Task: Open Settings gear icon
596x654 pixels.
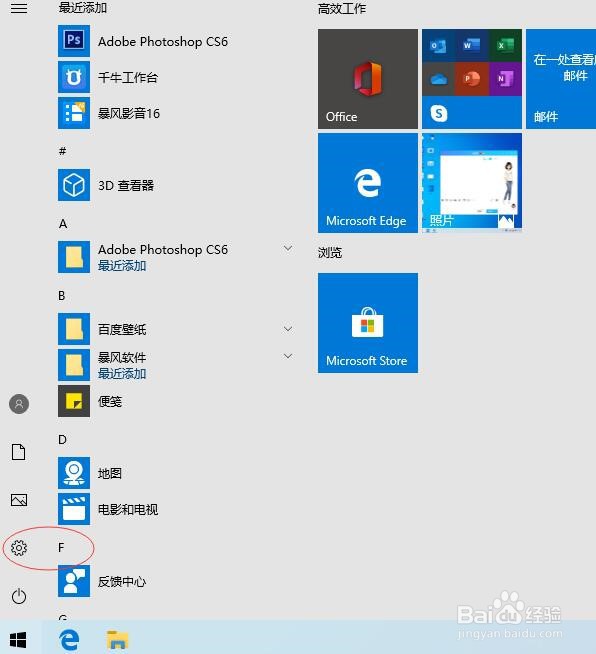Action: click(x=19, y=548)
